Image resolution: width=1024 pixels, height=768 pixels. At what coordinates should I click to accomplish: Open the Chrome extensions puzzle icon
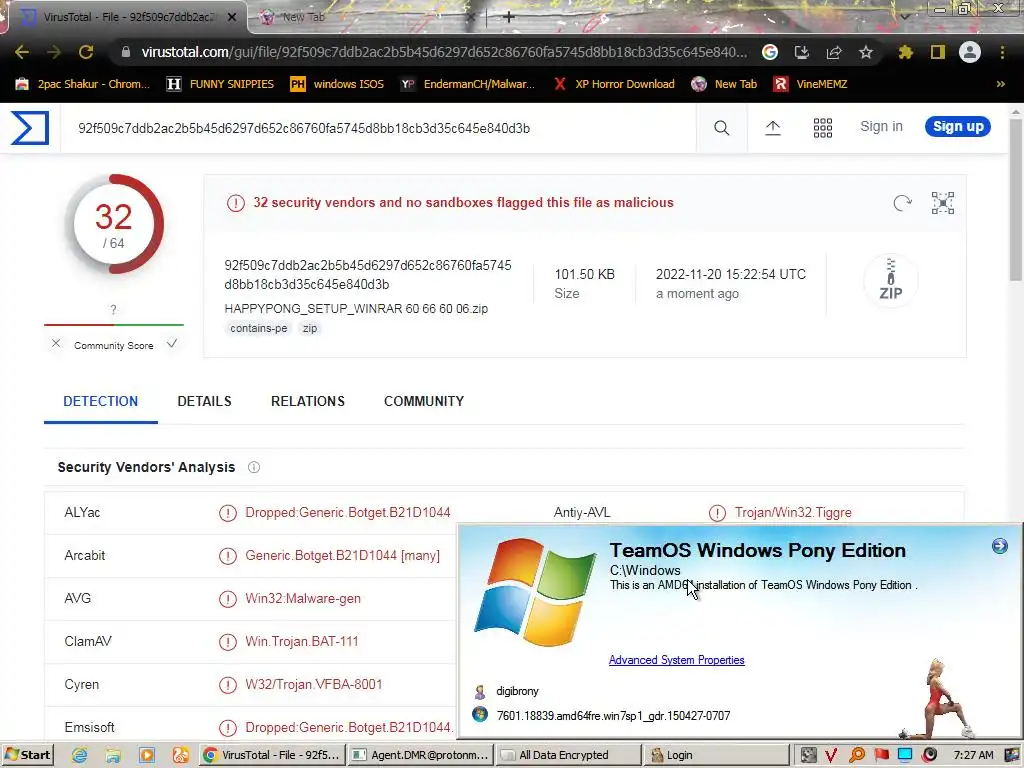906,52
